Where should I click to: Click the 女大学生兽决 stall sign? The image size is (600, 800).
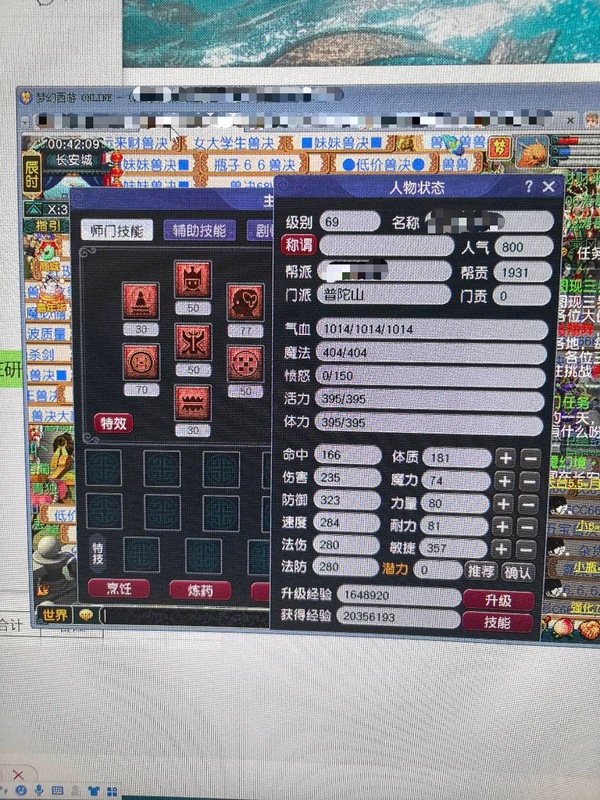click(234, 143)
